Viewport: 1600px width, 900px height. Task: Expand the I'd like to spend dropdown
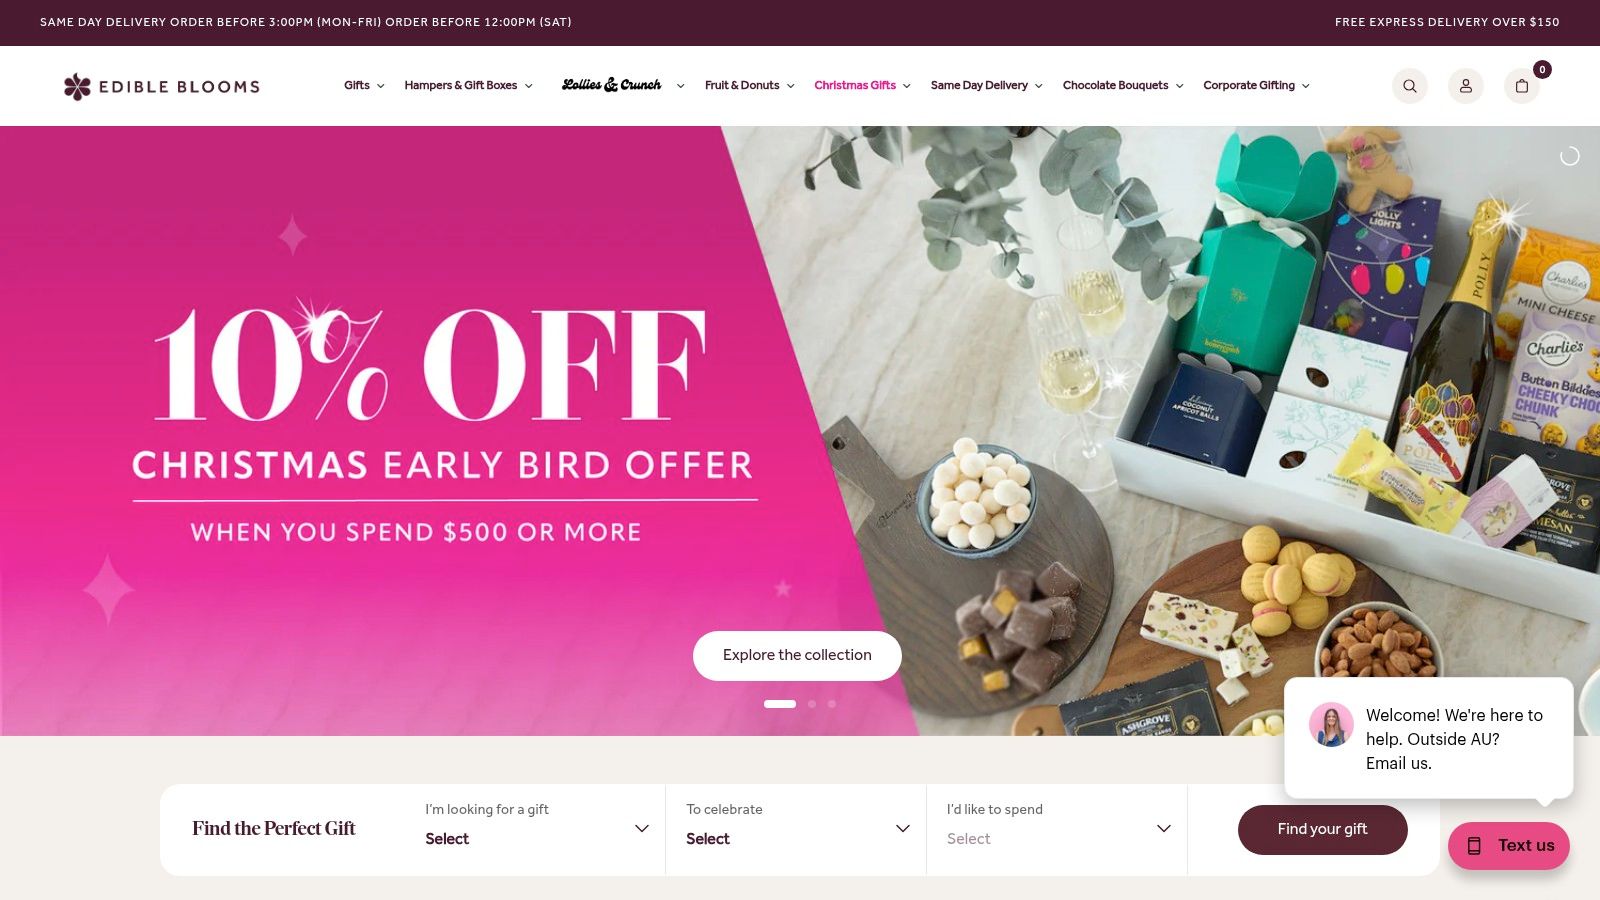tap(1057, 829)
